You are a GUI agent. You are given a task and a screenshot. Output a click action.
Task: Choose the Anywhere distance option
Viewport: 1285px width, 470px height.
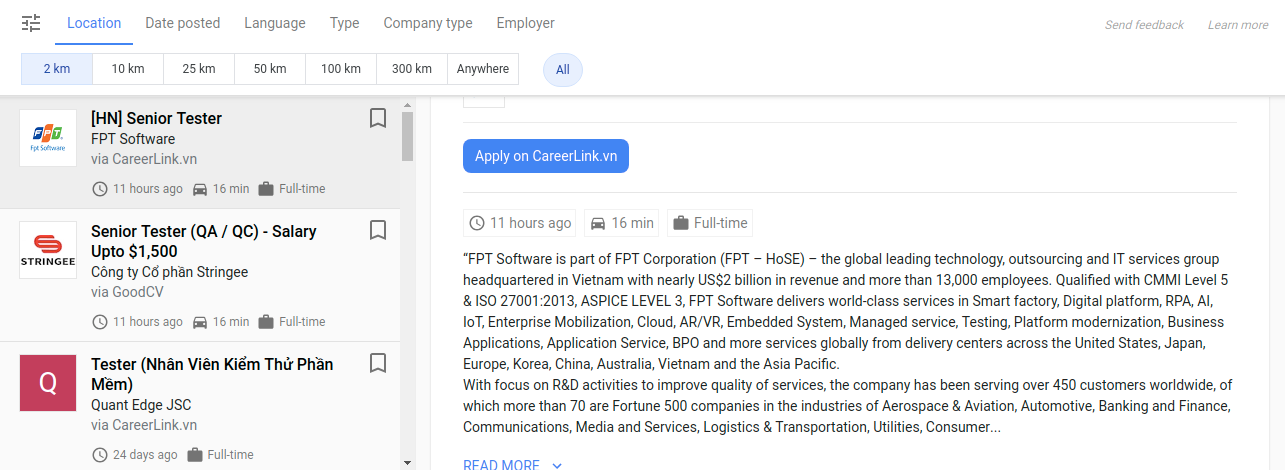click(x=483, y=69)
